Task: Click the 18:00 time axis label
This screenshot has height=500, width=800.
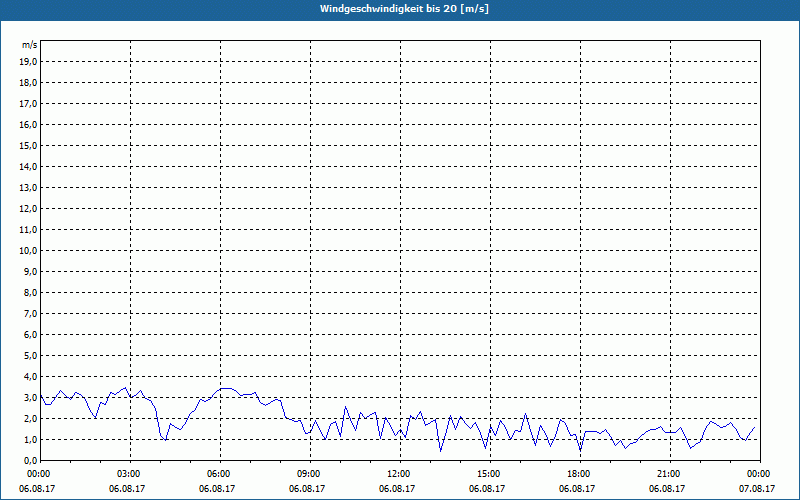Action: 581,474
